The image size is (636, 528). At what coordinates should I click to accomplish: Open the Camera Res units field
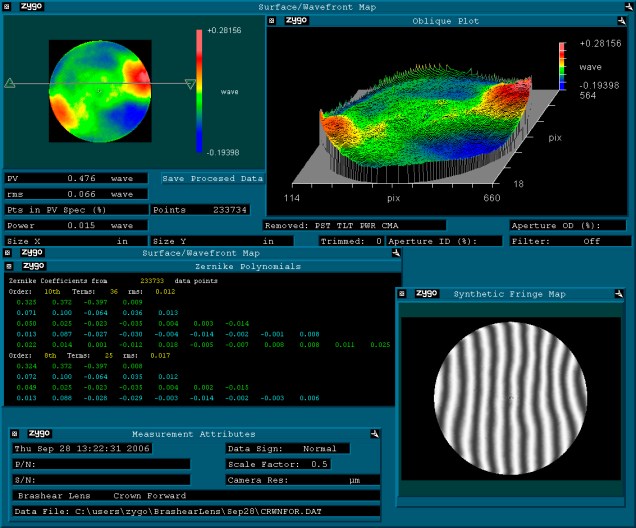coord(288,480)
